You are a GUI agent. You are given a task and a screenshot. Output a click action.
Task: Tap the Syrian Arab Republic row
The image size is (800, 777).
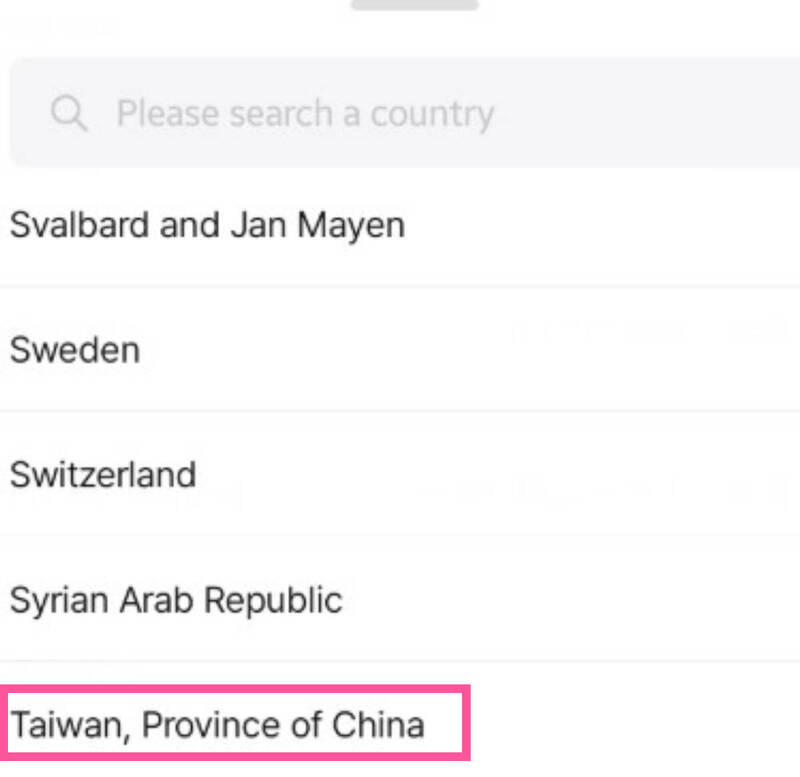400,599
